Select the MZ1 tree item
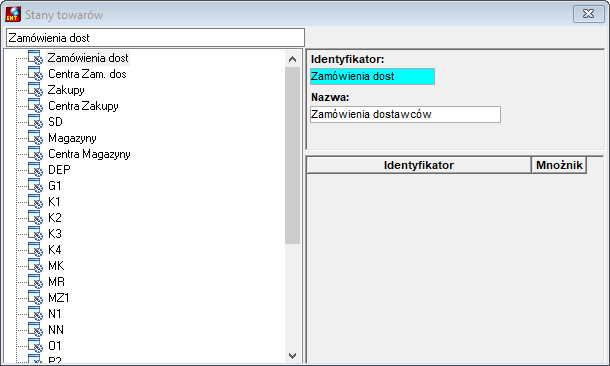The height and width of the screenshot is (366, 610). coord(58,298)
